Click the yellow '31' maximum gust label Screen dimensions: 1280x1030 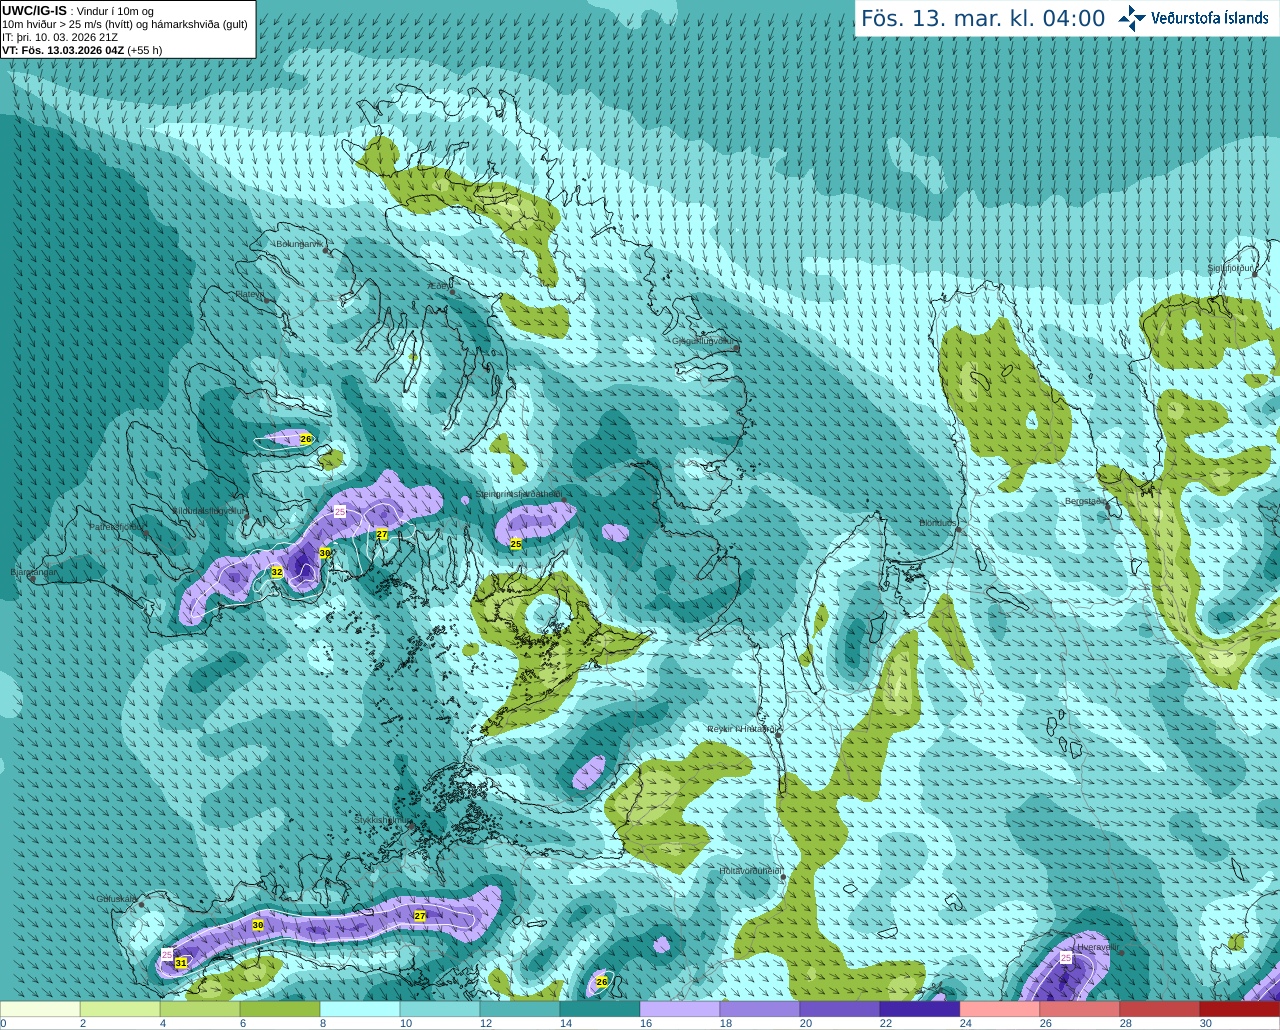point(181,963)
